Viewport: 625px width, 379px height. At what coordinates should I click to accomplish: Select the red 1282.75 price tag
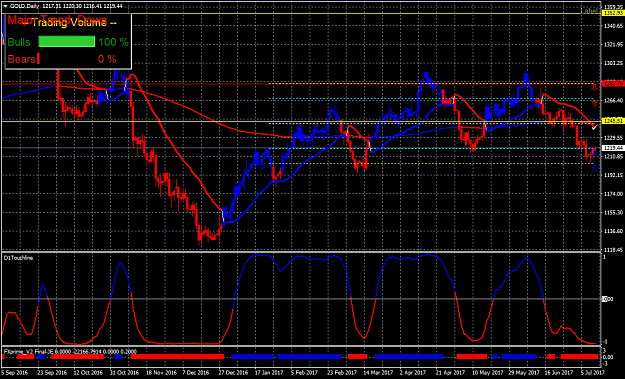click(x=613, y=84)
